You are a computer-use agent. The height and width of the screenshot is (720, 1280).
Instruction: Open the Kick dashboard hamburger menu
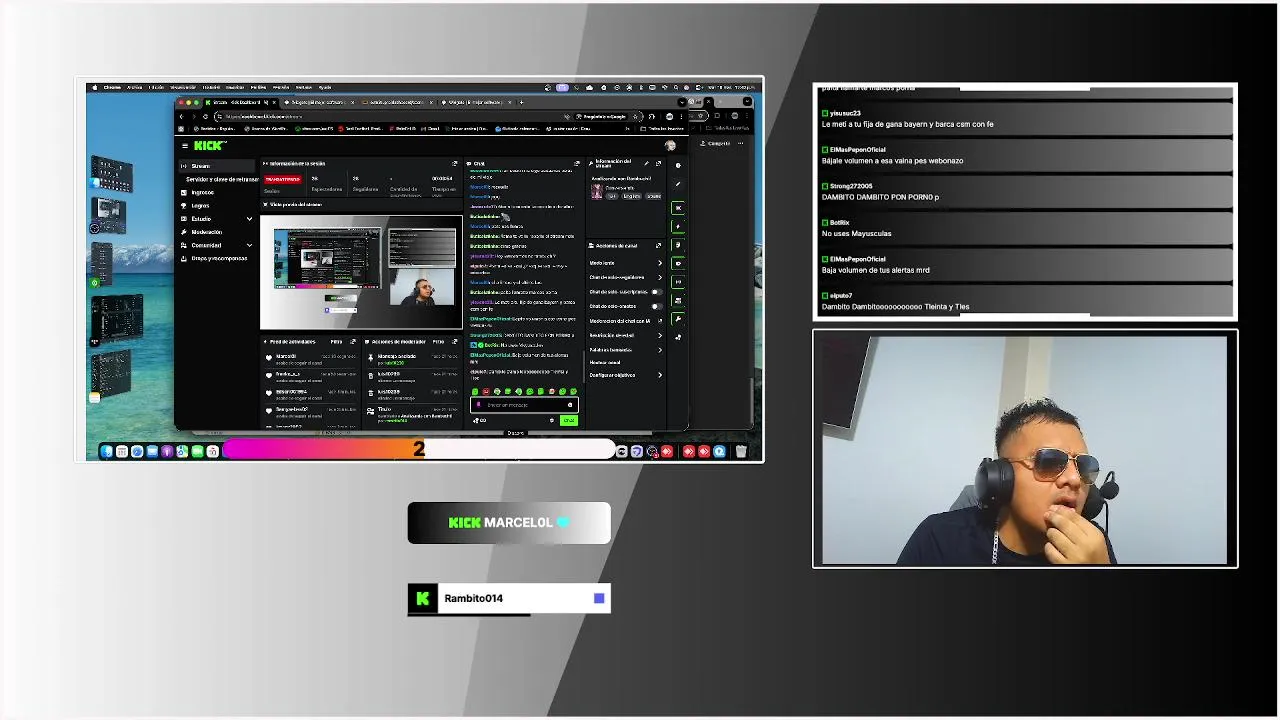click(184, 146)
